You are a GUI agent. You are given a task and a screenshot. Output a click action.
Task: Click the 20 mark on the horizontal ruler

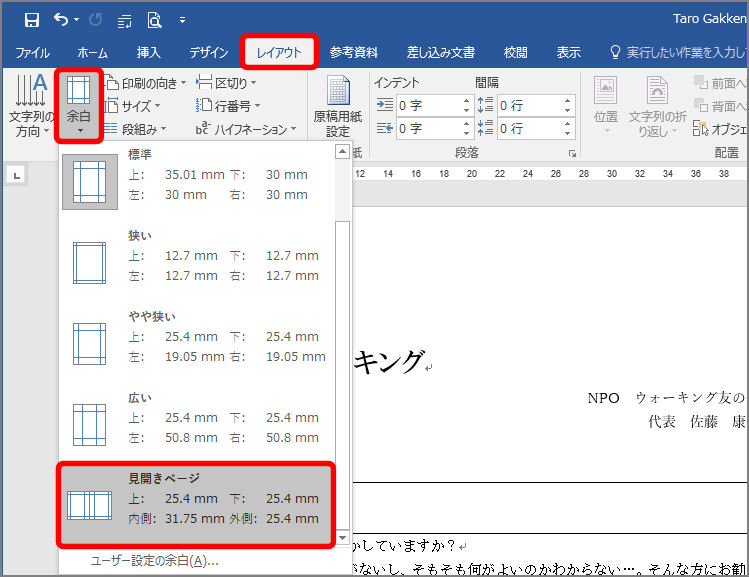pos(471,174)
